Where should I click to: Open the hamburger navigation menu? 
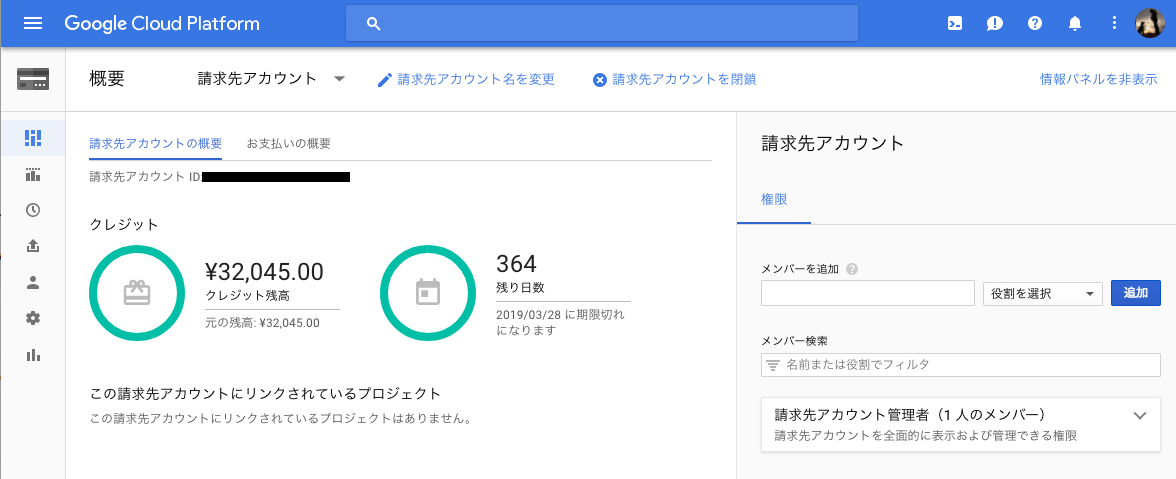click(33, 24)
